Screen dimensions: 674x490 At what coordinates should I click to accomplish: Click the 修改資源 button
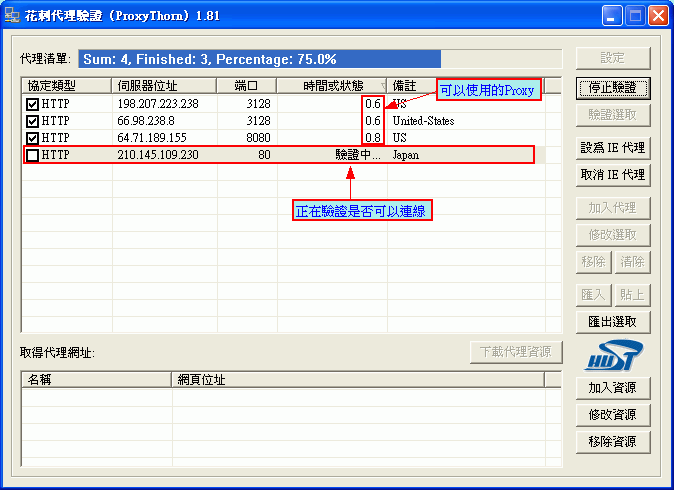point(613,415)
